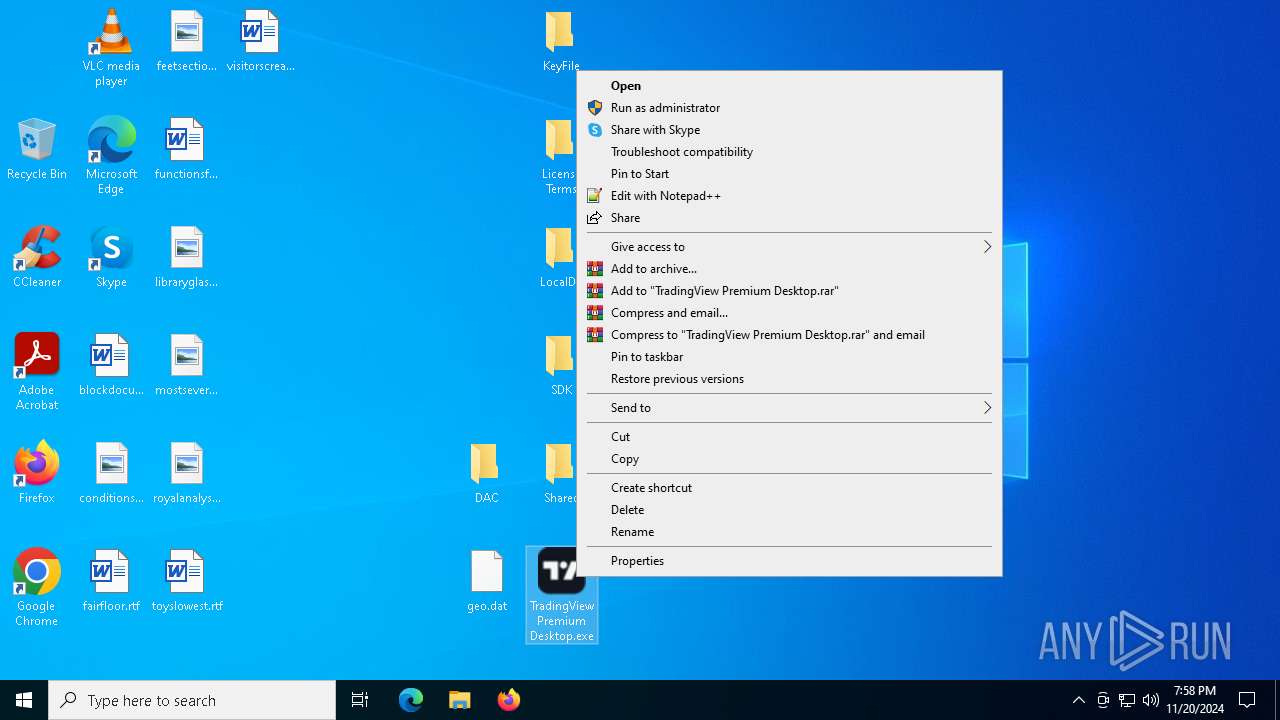Select the Google Chrome desktop shortcut

[37, 587]
